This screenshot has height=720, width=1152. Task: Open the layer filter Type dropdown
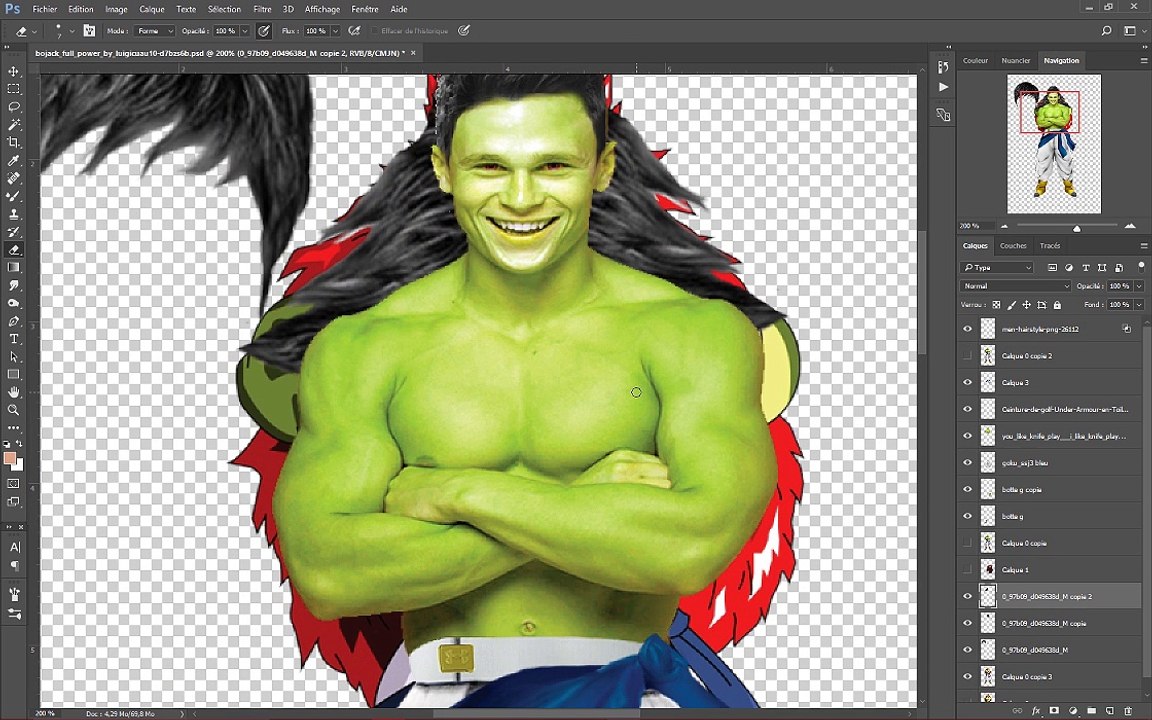[996, 267]
